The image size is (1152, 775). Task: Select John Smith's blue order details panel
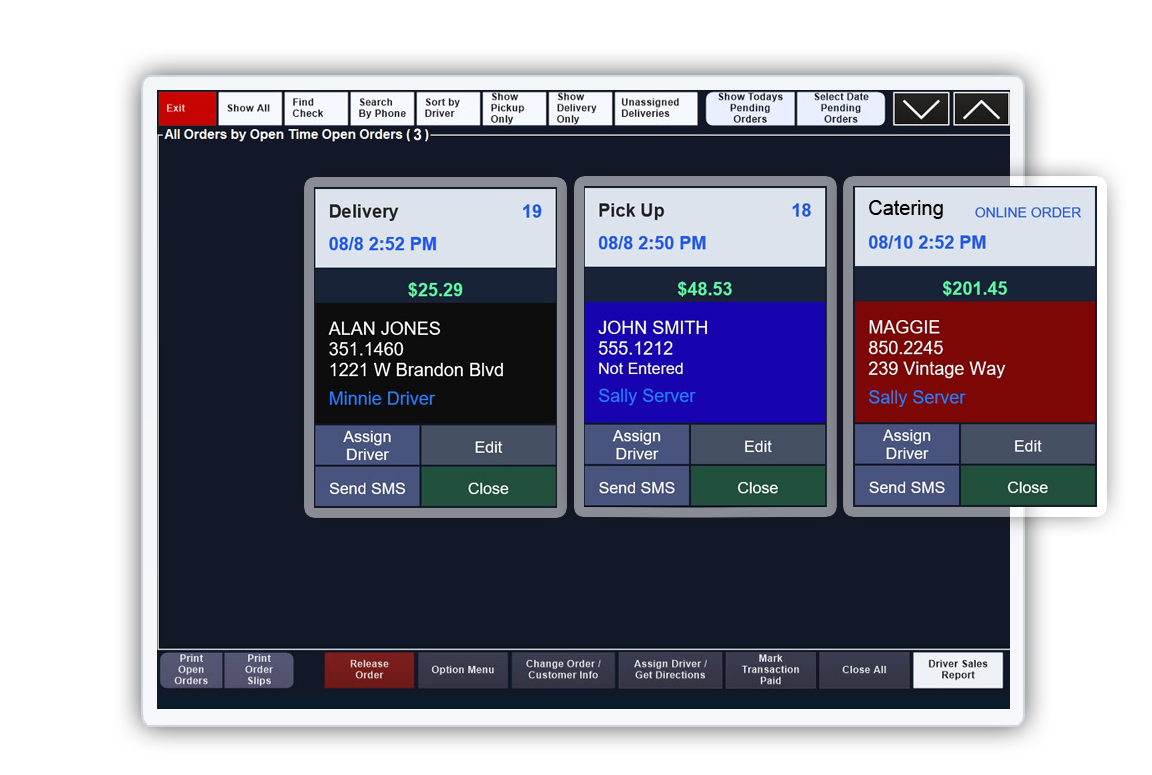coord(705,362)
